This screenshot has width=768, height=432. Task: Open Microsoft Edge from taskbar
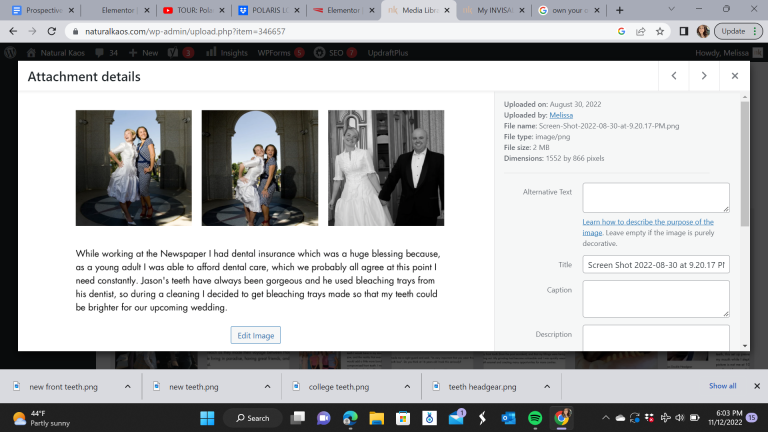[x=350, y=418]
